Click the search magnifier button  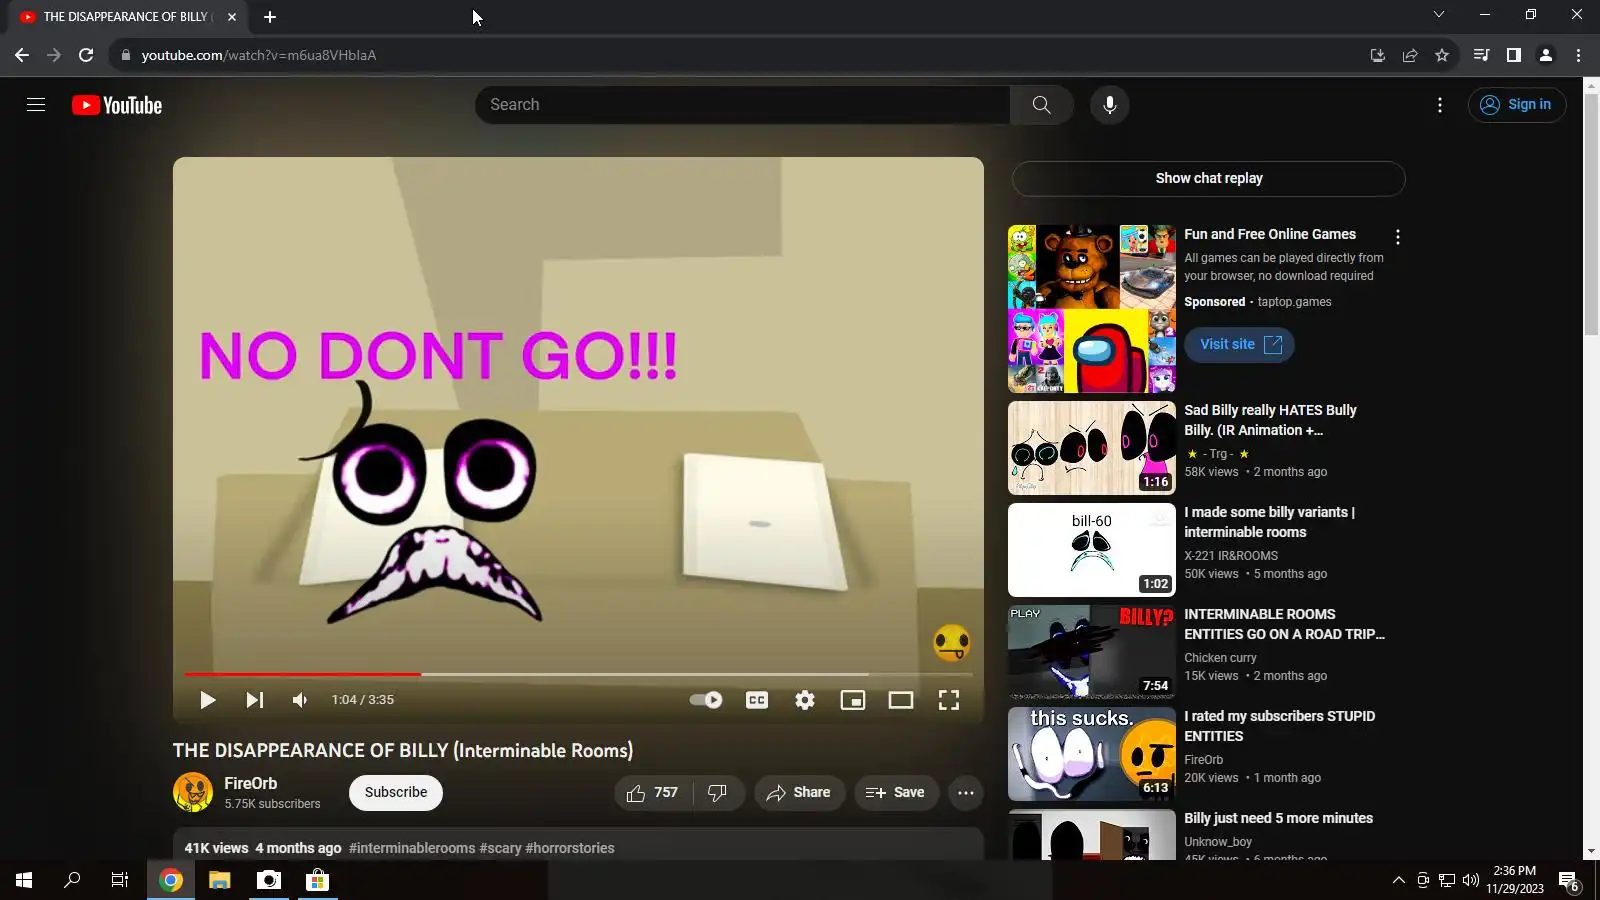(x=1041, y=105)
